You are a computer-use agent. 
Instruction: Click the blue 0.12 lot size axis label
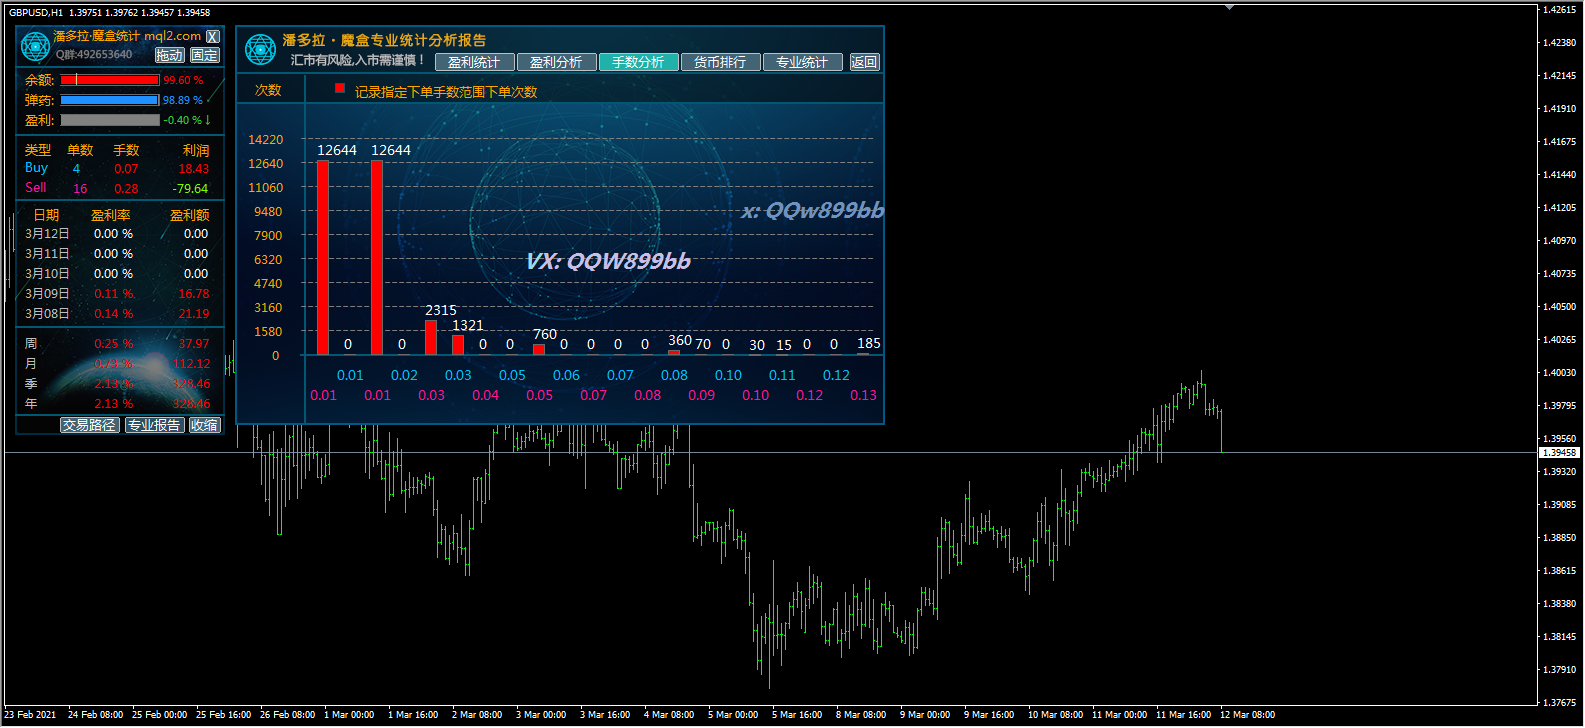pyautogui.click(x=836, y=375)
